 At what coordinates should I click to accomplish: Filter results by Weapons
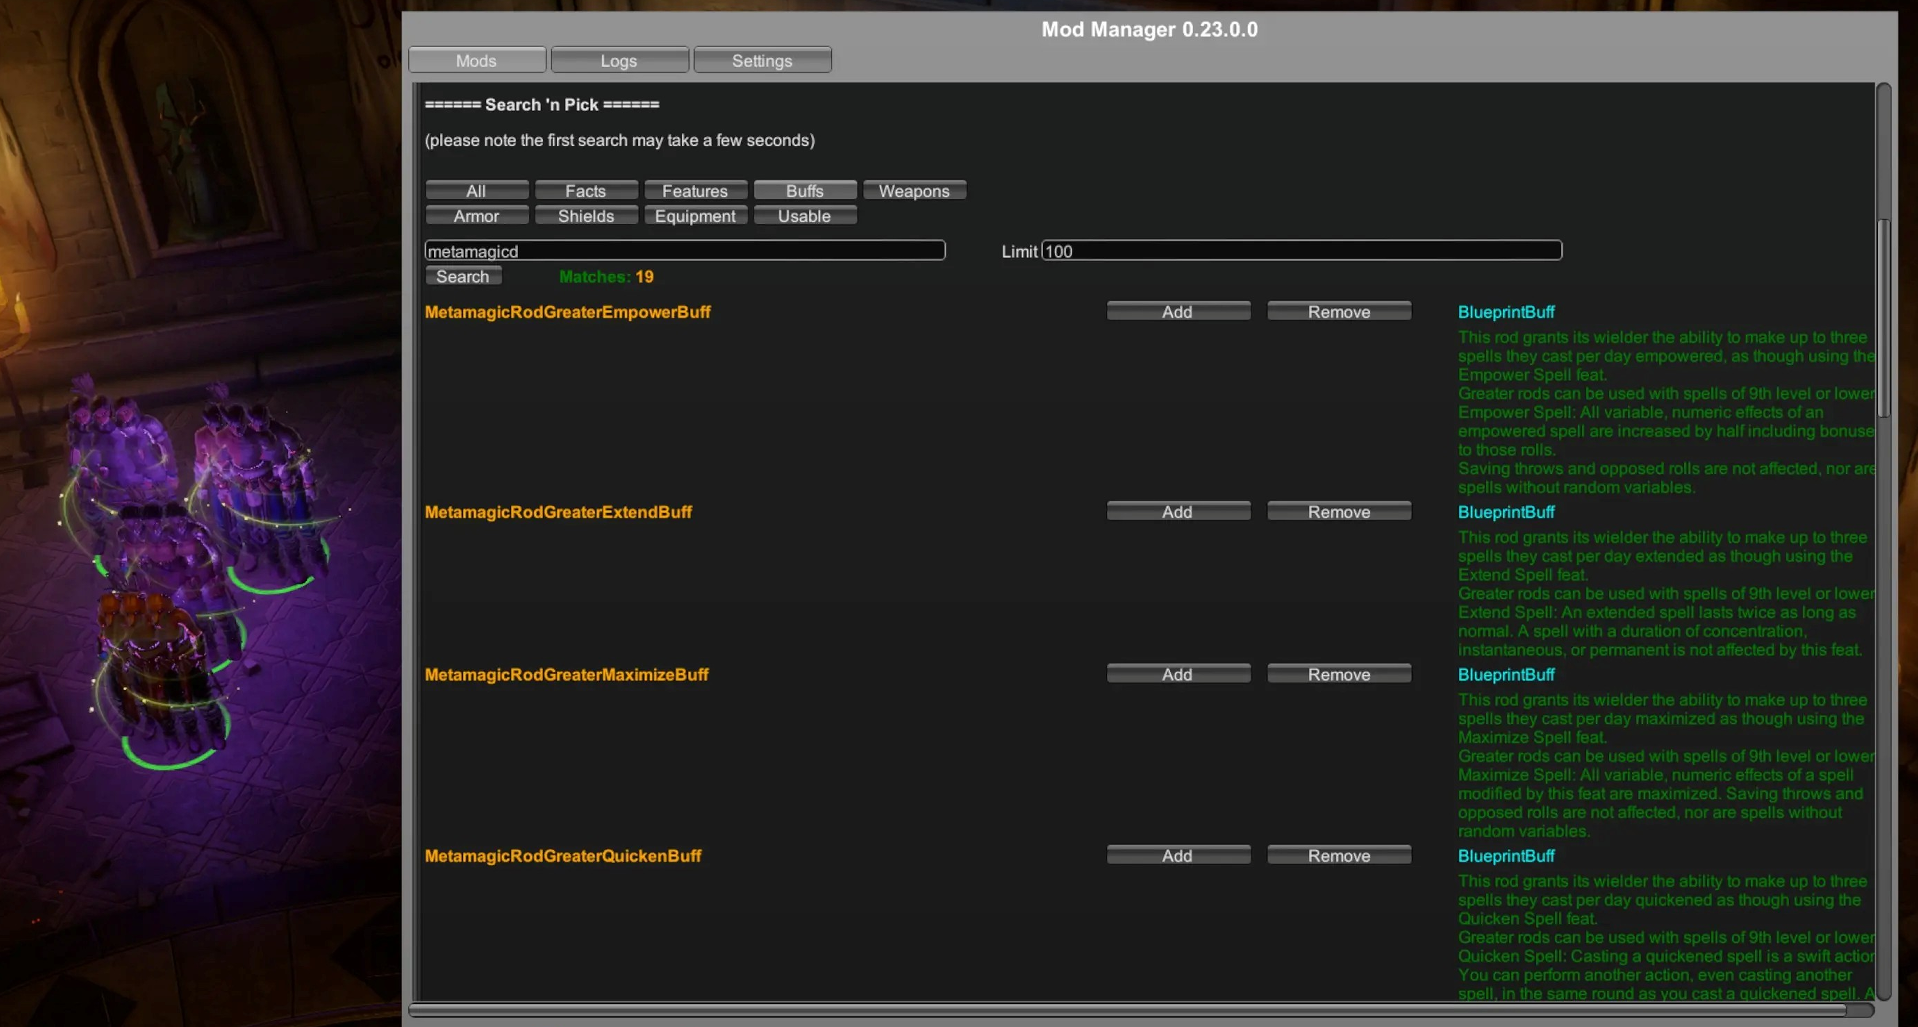pos(914,191)
